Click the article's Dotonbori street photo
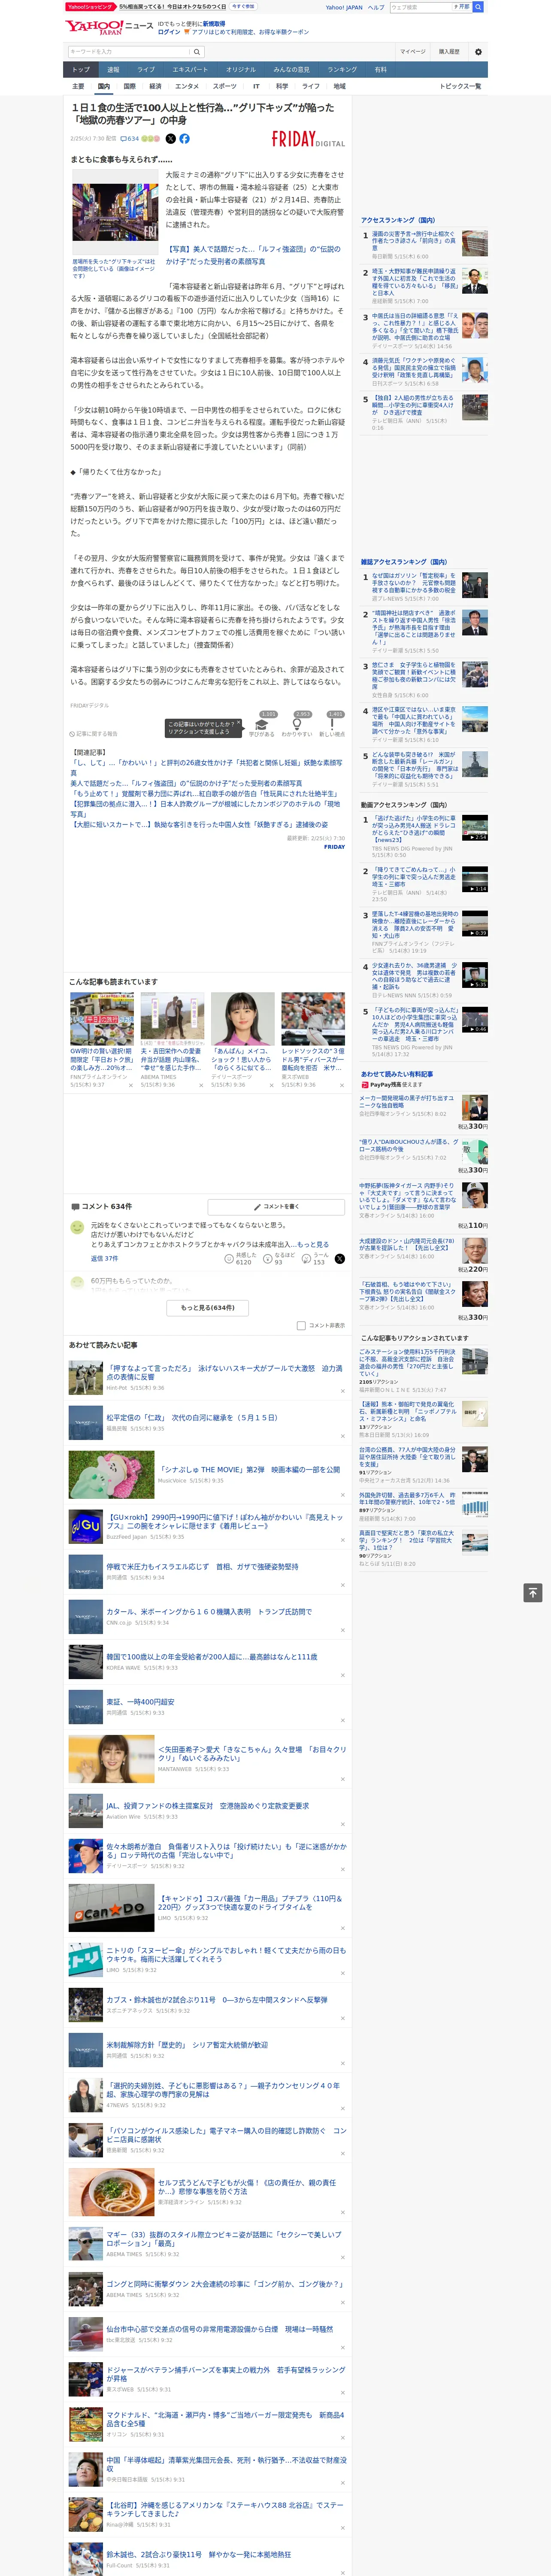 [115, 212]
